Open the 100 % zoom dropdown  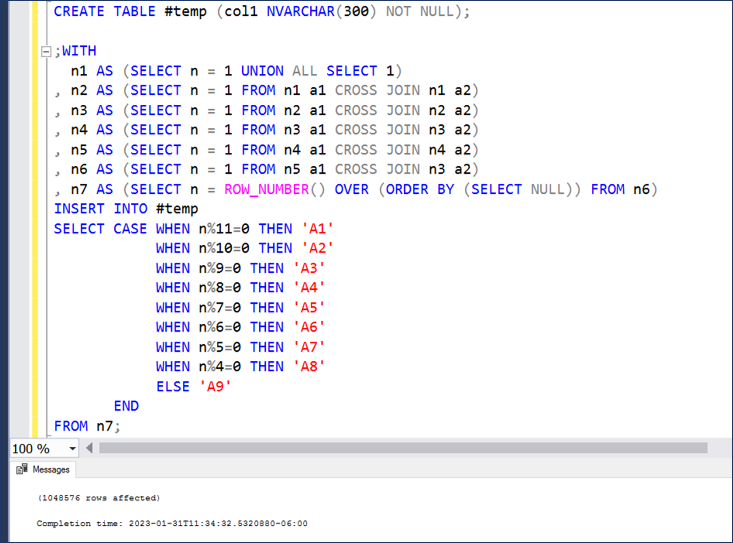tap(72, 449)
